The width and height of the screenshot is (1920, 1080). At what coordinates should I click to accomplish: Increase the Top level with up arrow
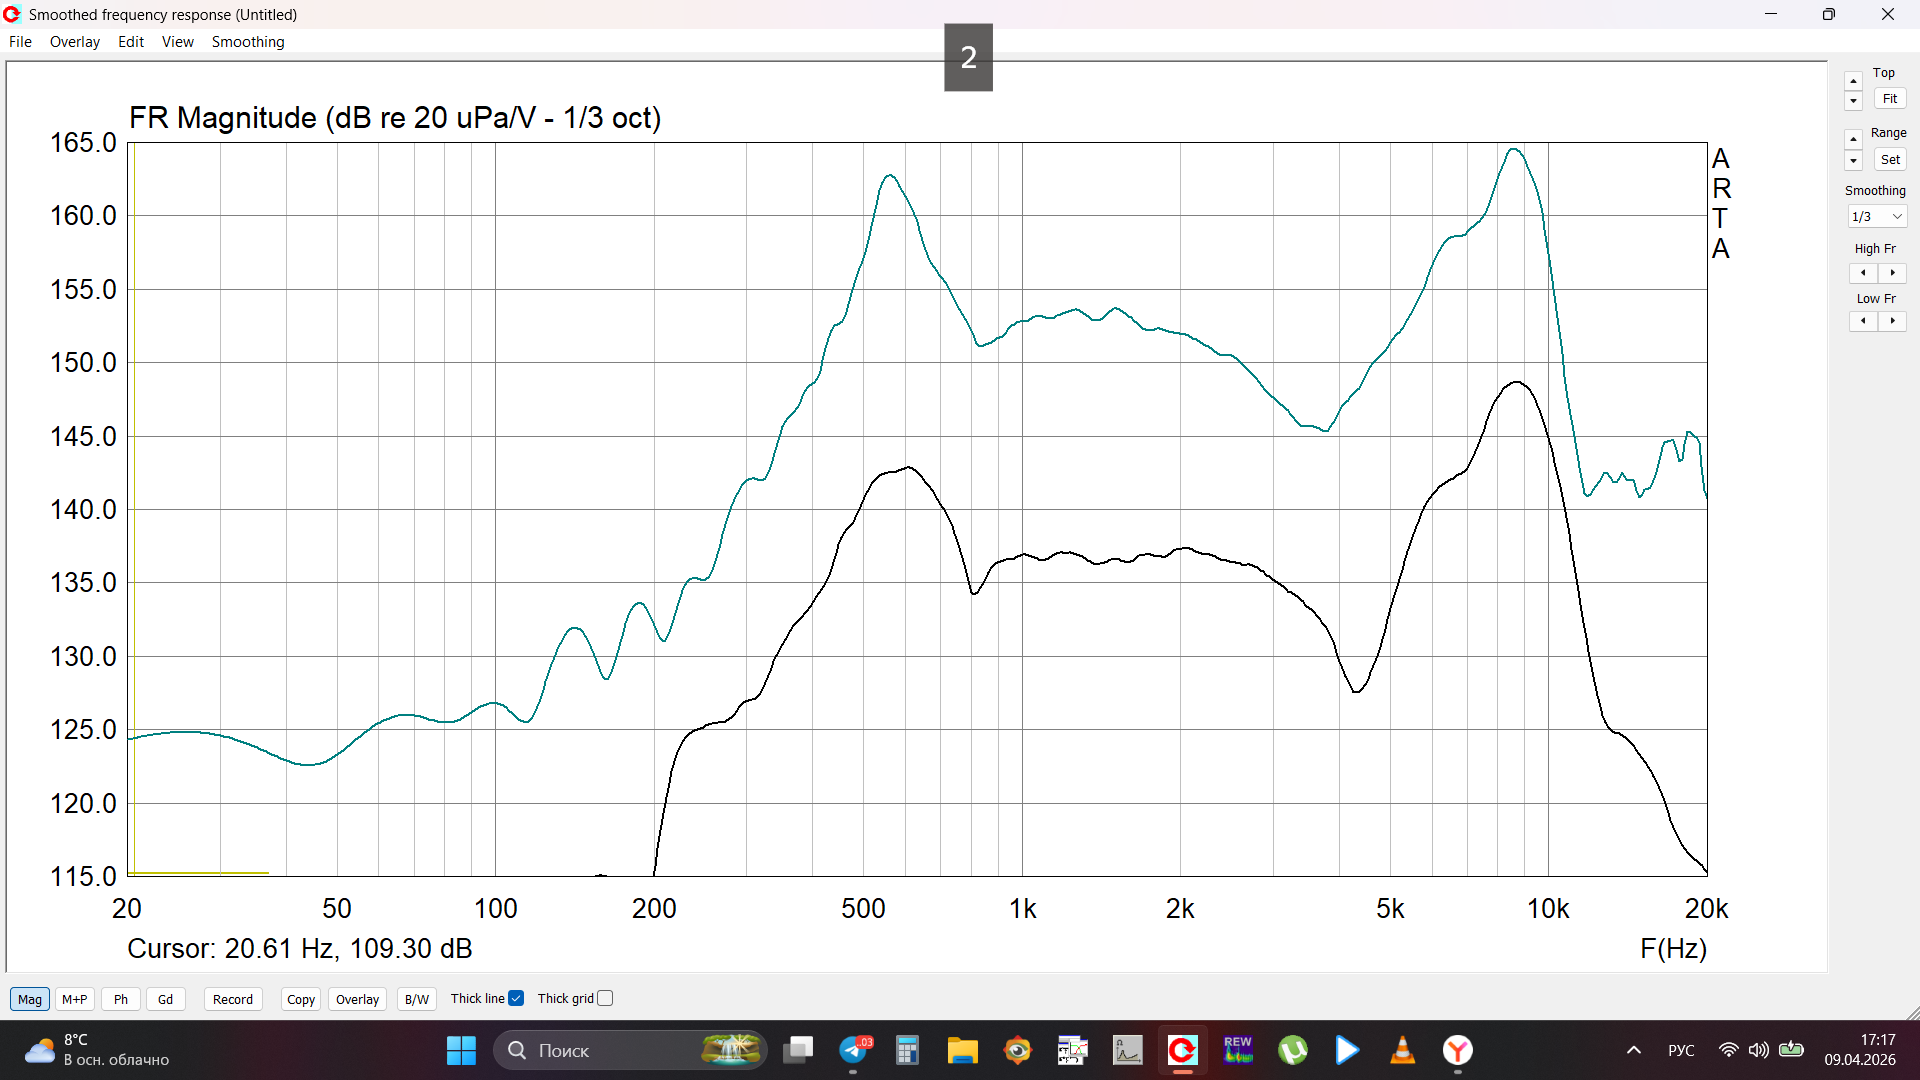(1853, 81)
